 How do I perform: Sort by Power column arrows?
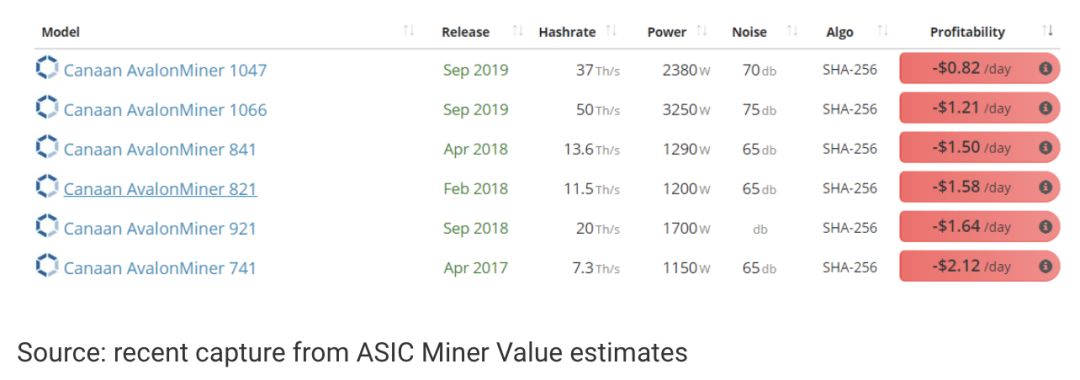pos(702,31)
